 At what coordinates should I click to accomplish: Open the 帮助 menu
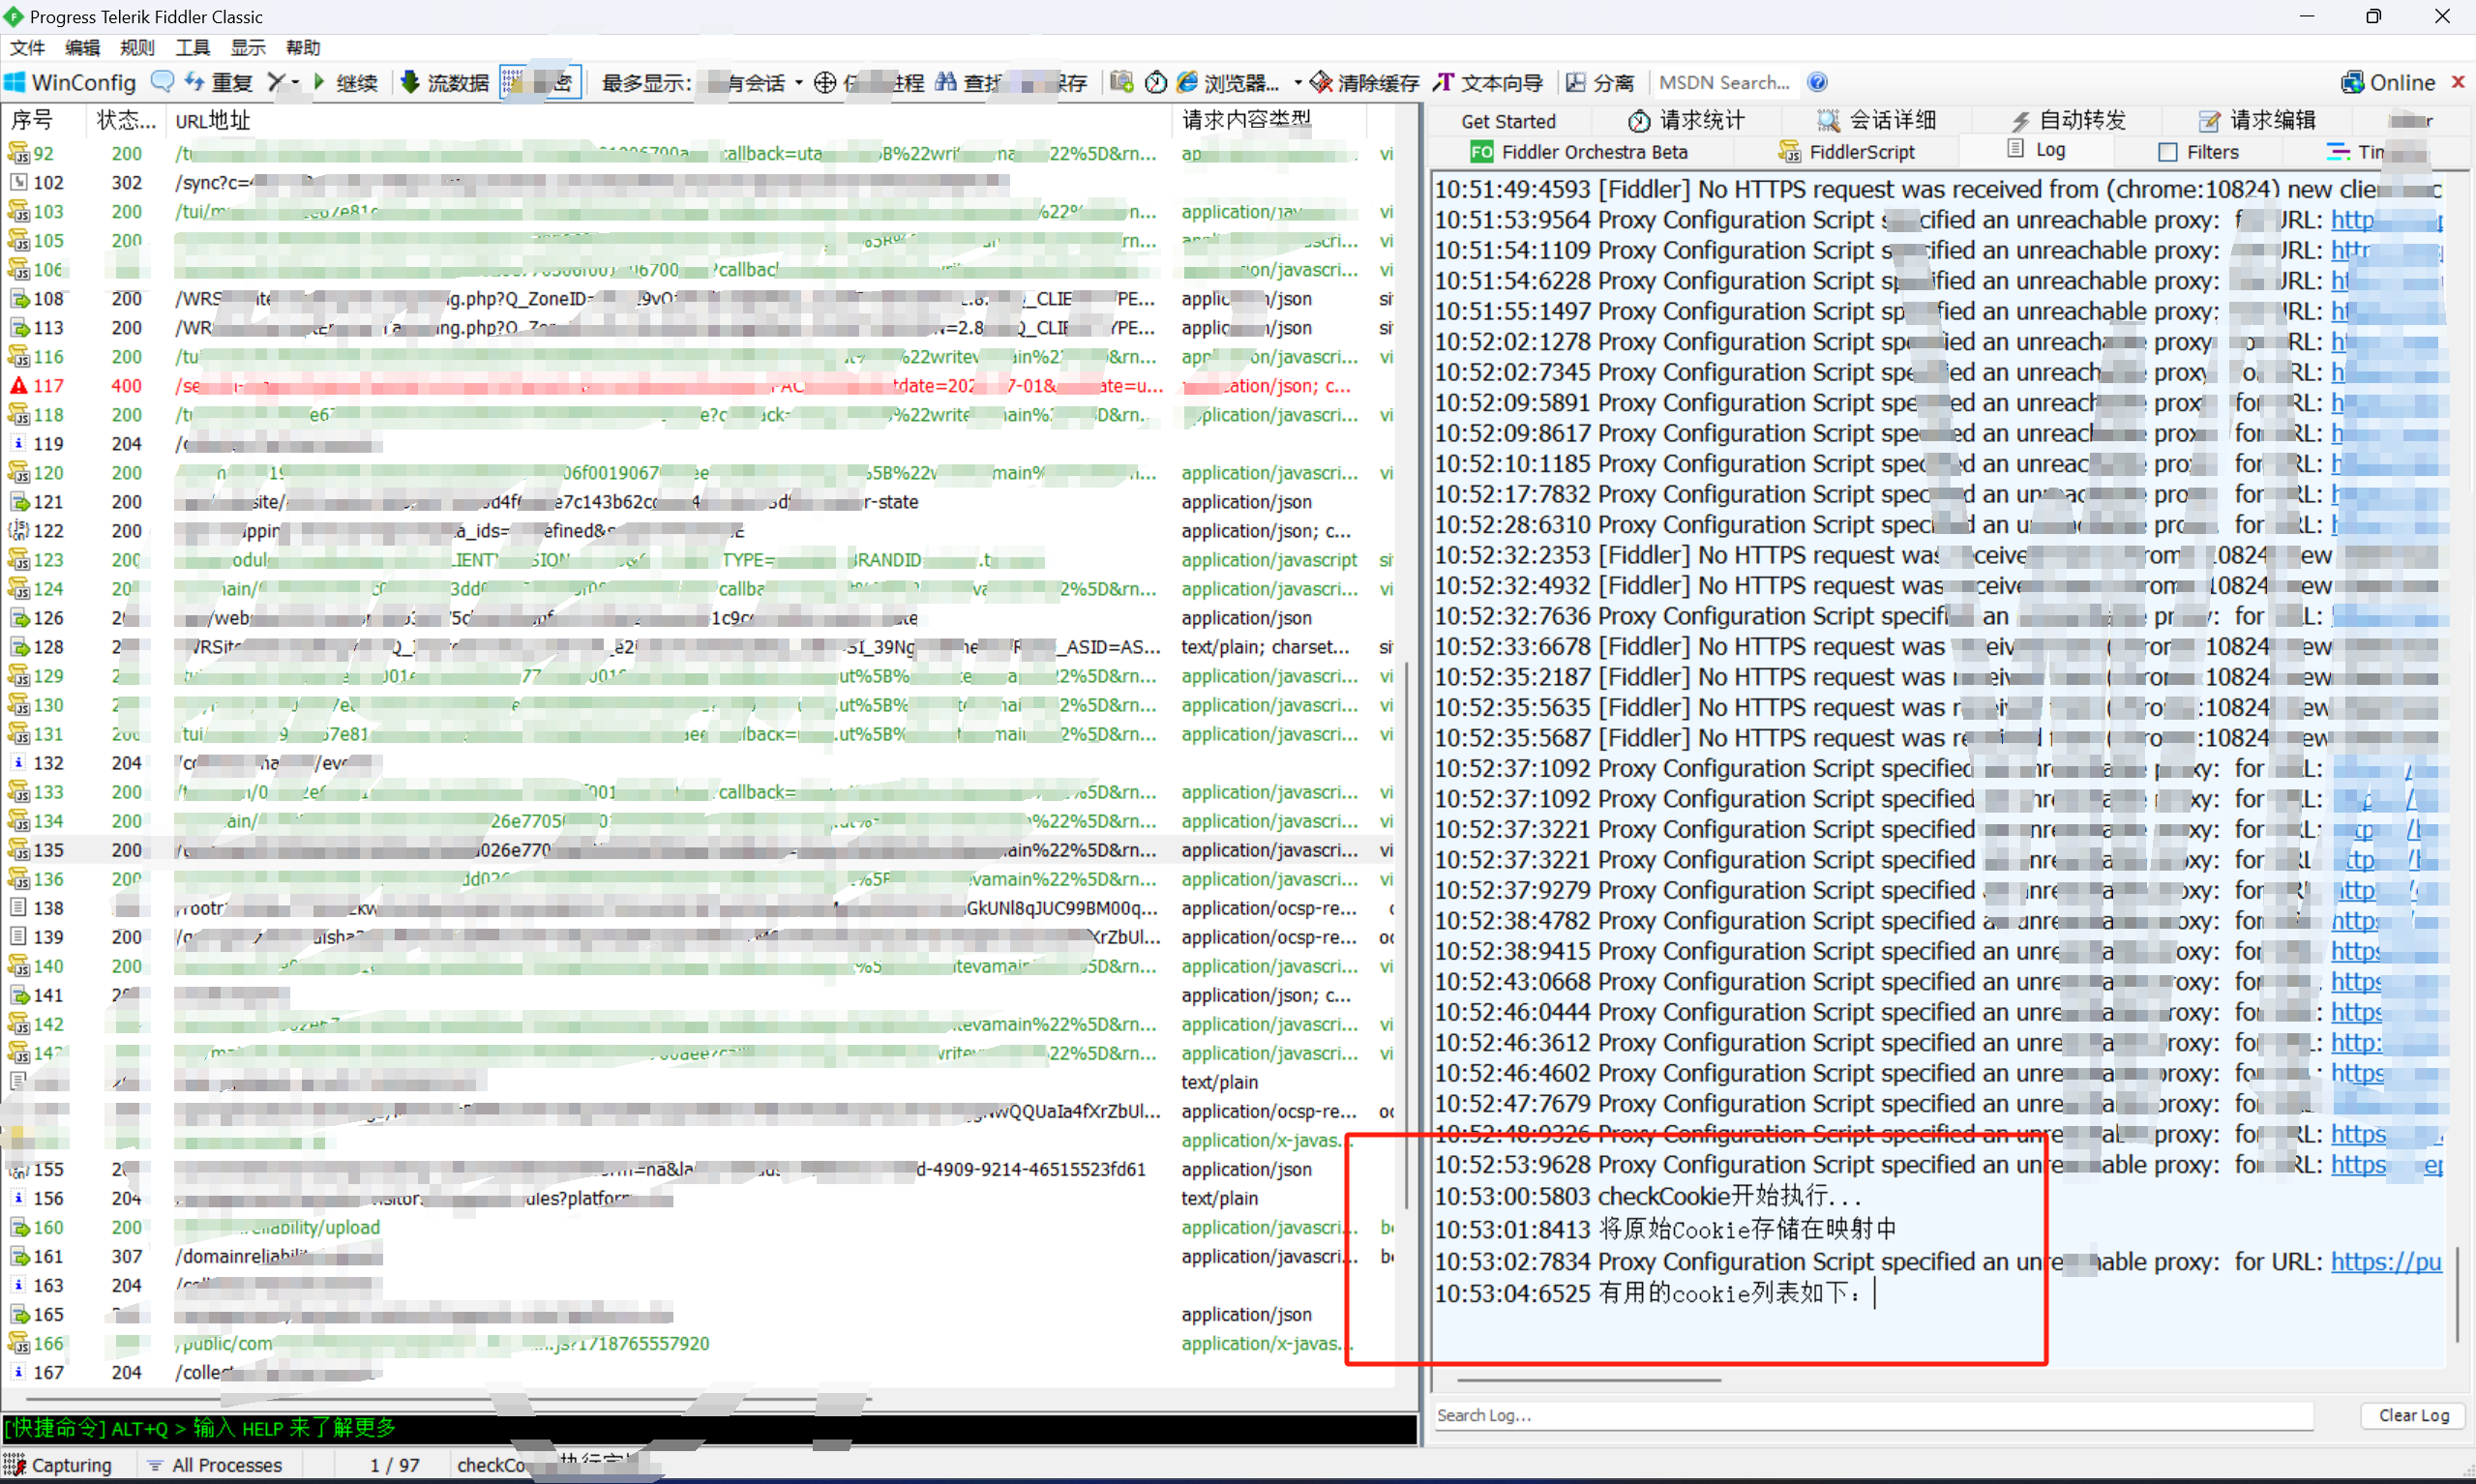(x=303, y=47)
